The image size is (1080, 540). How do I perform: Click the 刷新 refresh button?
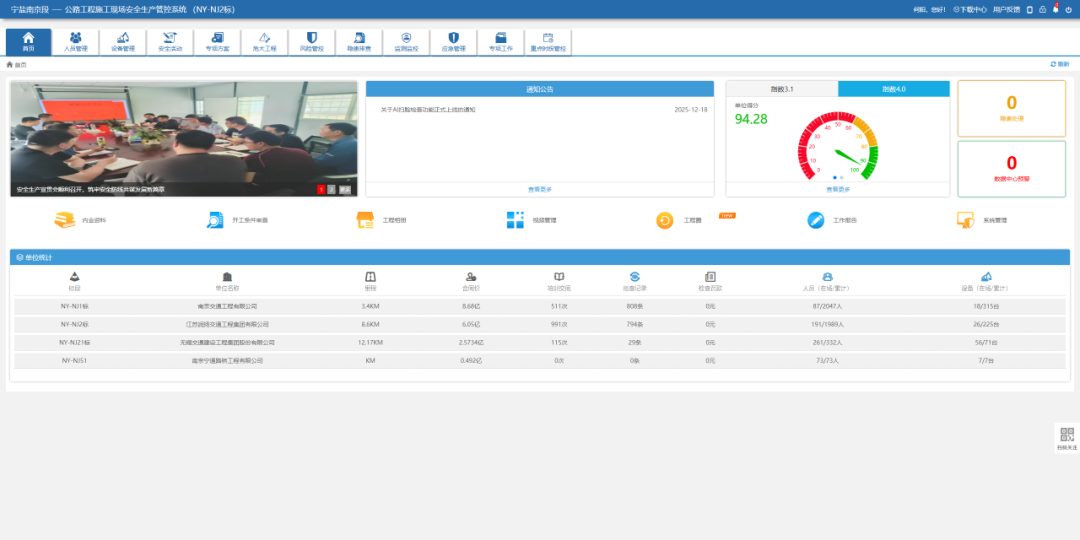(x=1059, y=64)
